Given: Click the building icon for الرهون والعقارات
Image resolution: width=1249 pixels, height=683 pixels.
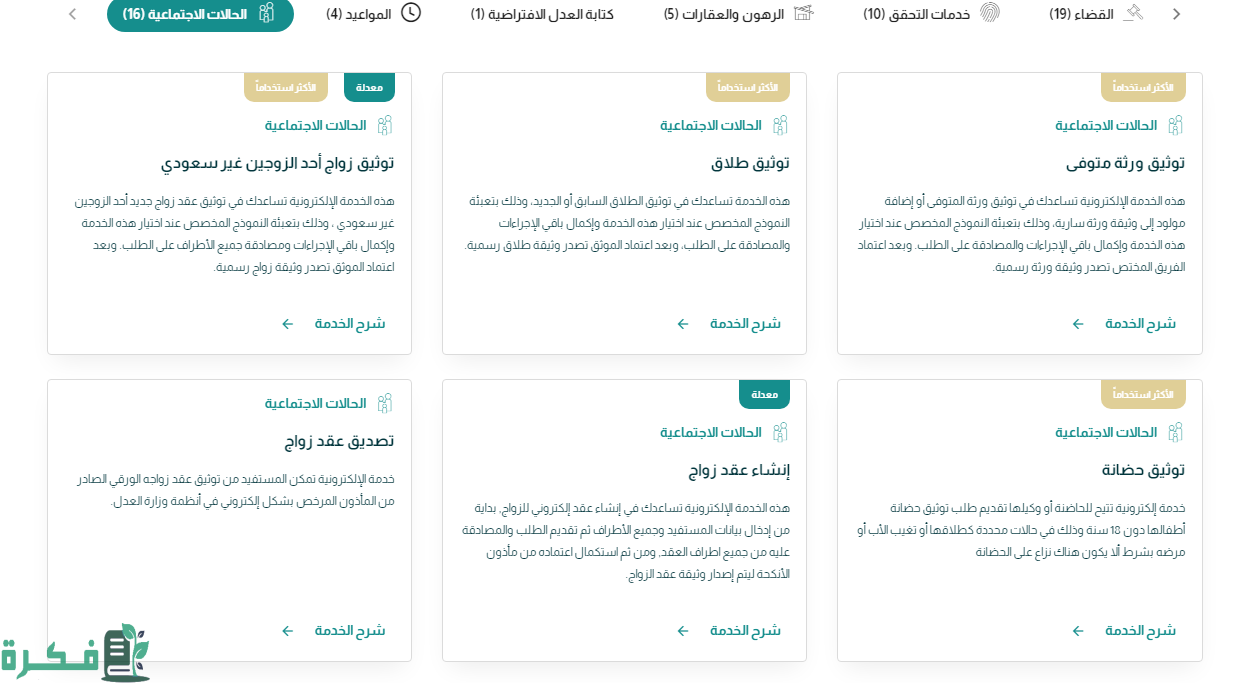Looking at the screenshot, I should coord(803,14).
